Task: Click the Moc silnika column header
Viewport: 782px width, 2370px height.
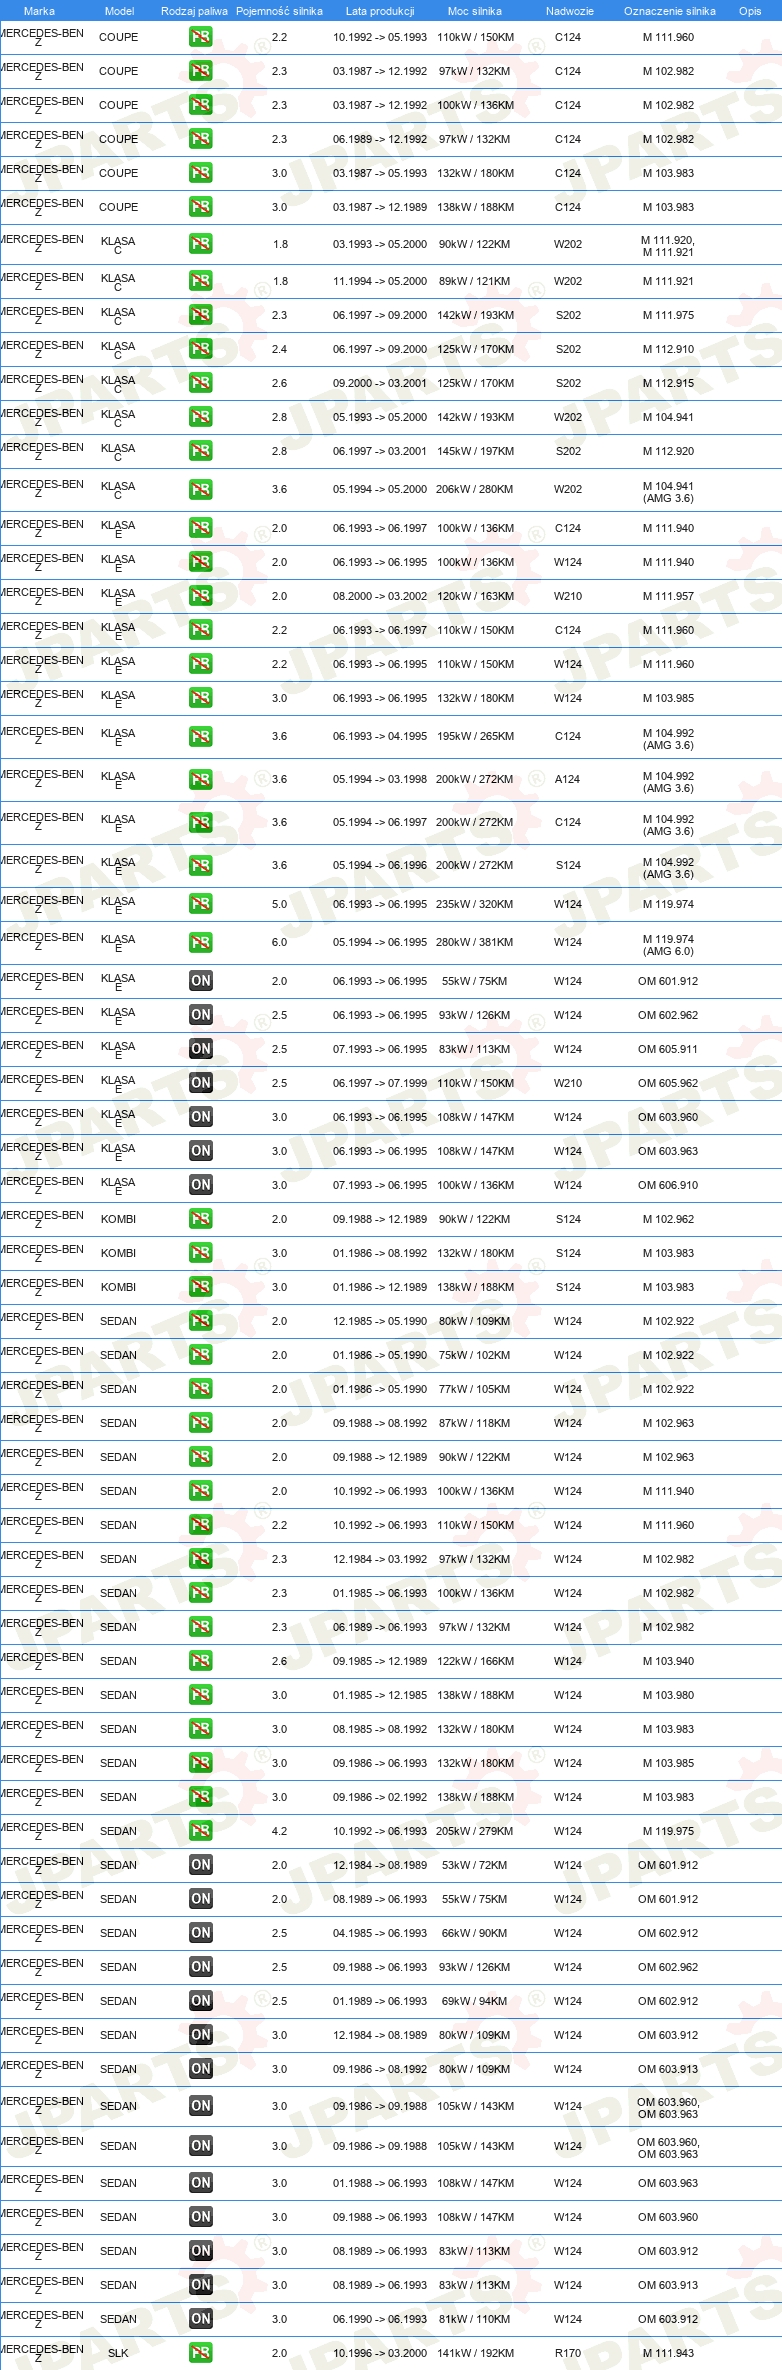Action: click(475, 11)
